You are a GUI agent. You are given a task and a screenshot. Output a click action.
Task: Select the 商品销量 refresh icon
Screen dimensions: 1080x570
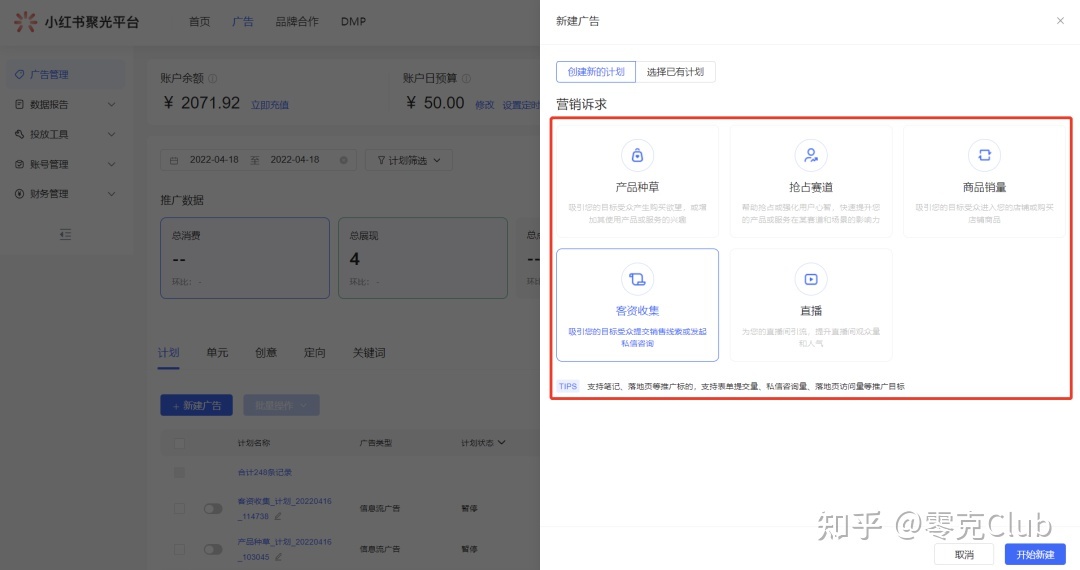click(984, 156)
